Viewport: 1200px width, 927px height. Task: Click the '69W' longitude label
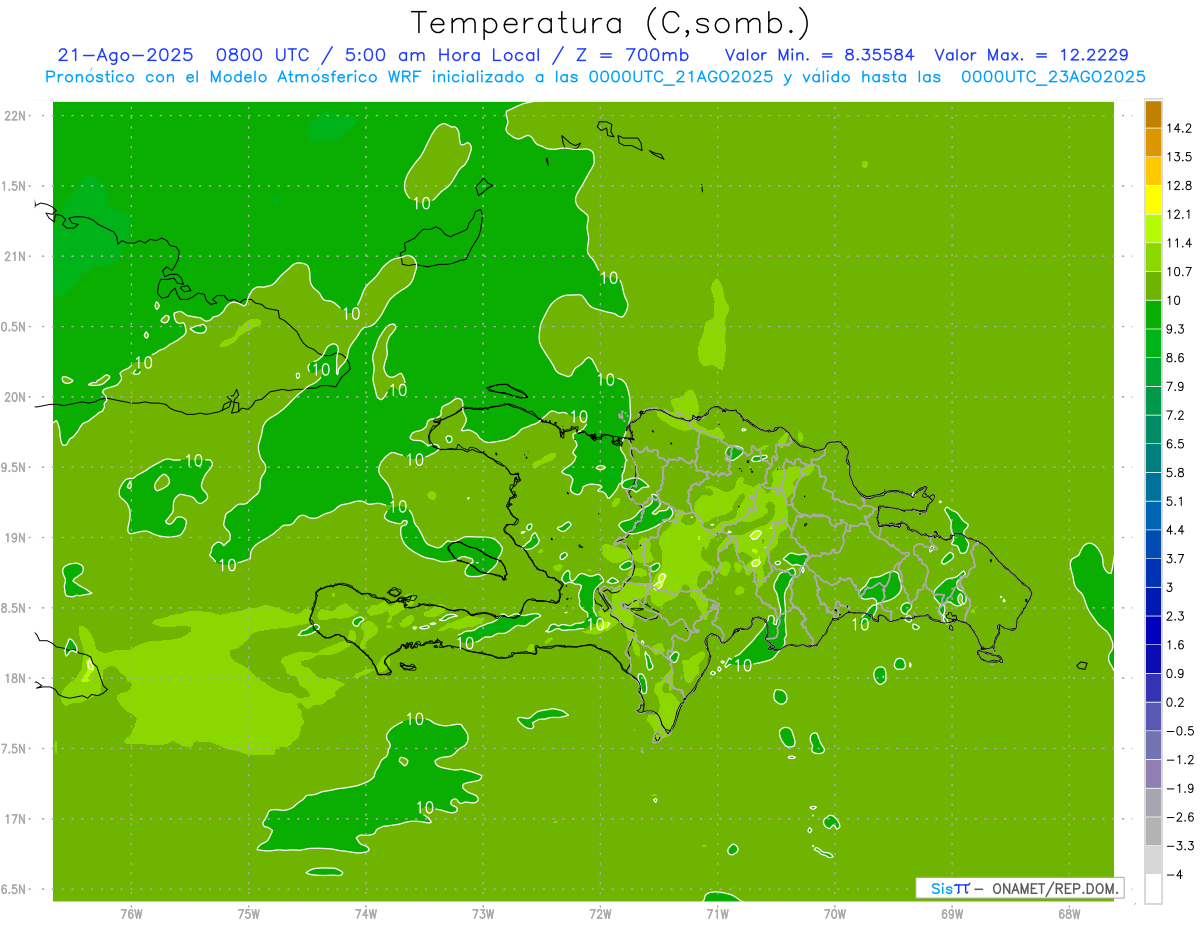coord(952,914)
